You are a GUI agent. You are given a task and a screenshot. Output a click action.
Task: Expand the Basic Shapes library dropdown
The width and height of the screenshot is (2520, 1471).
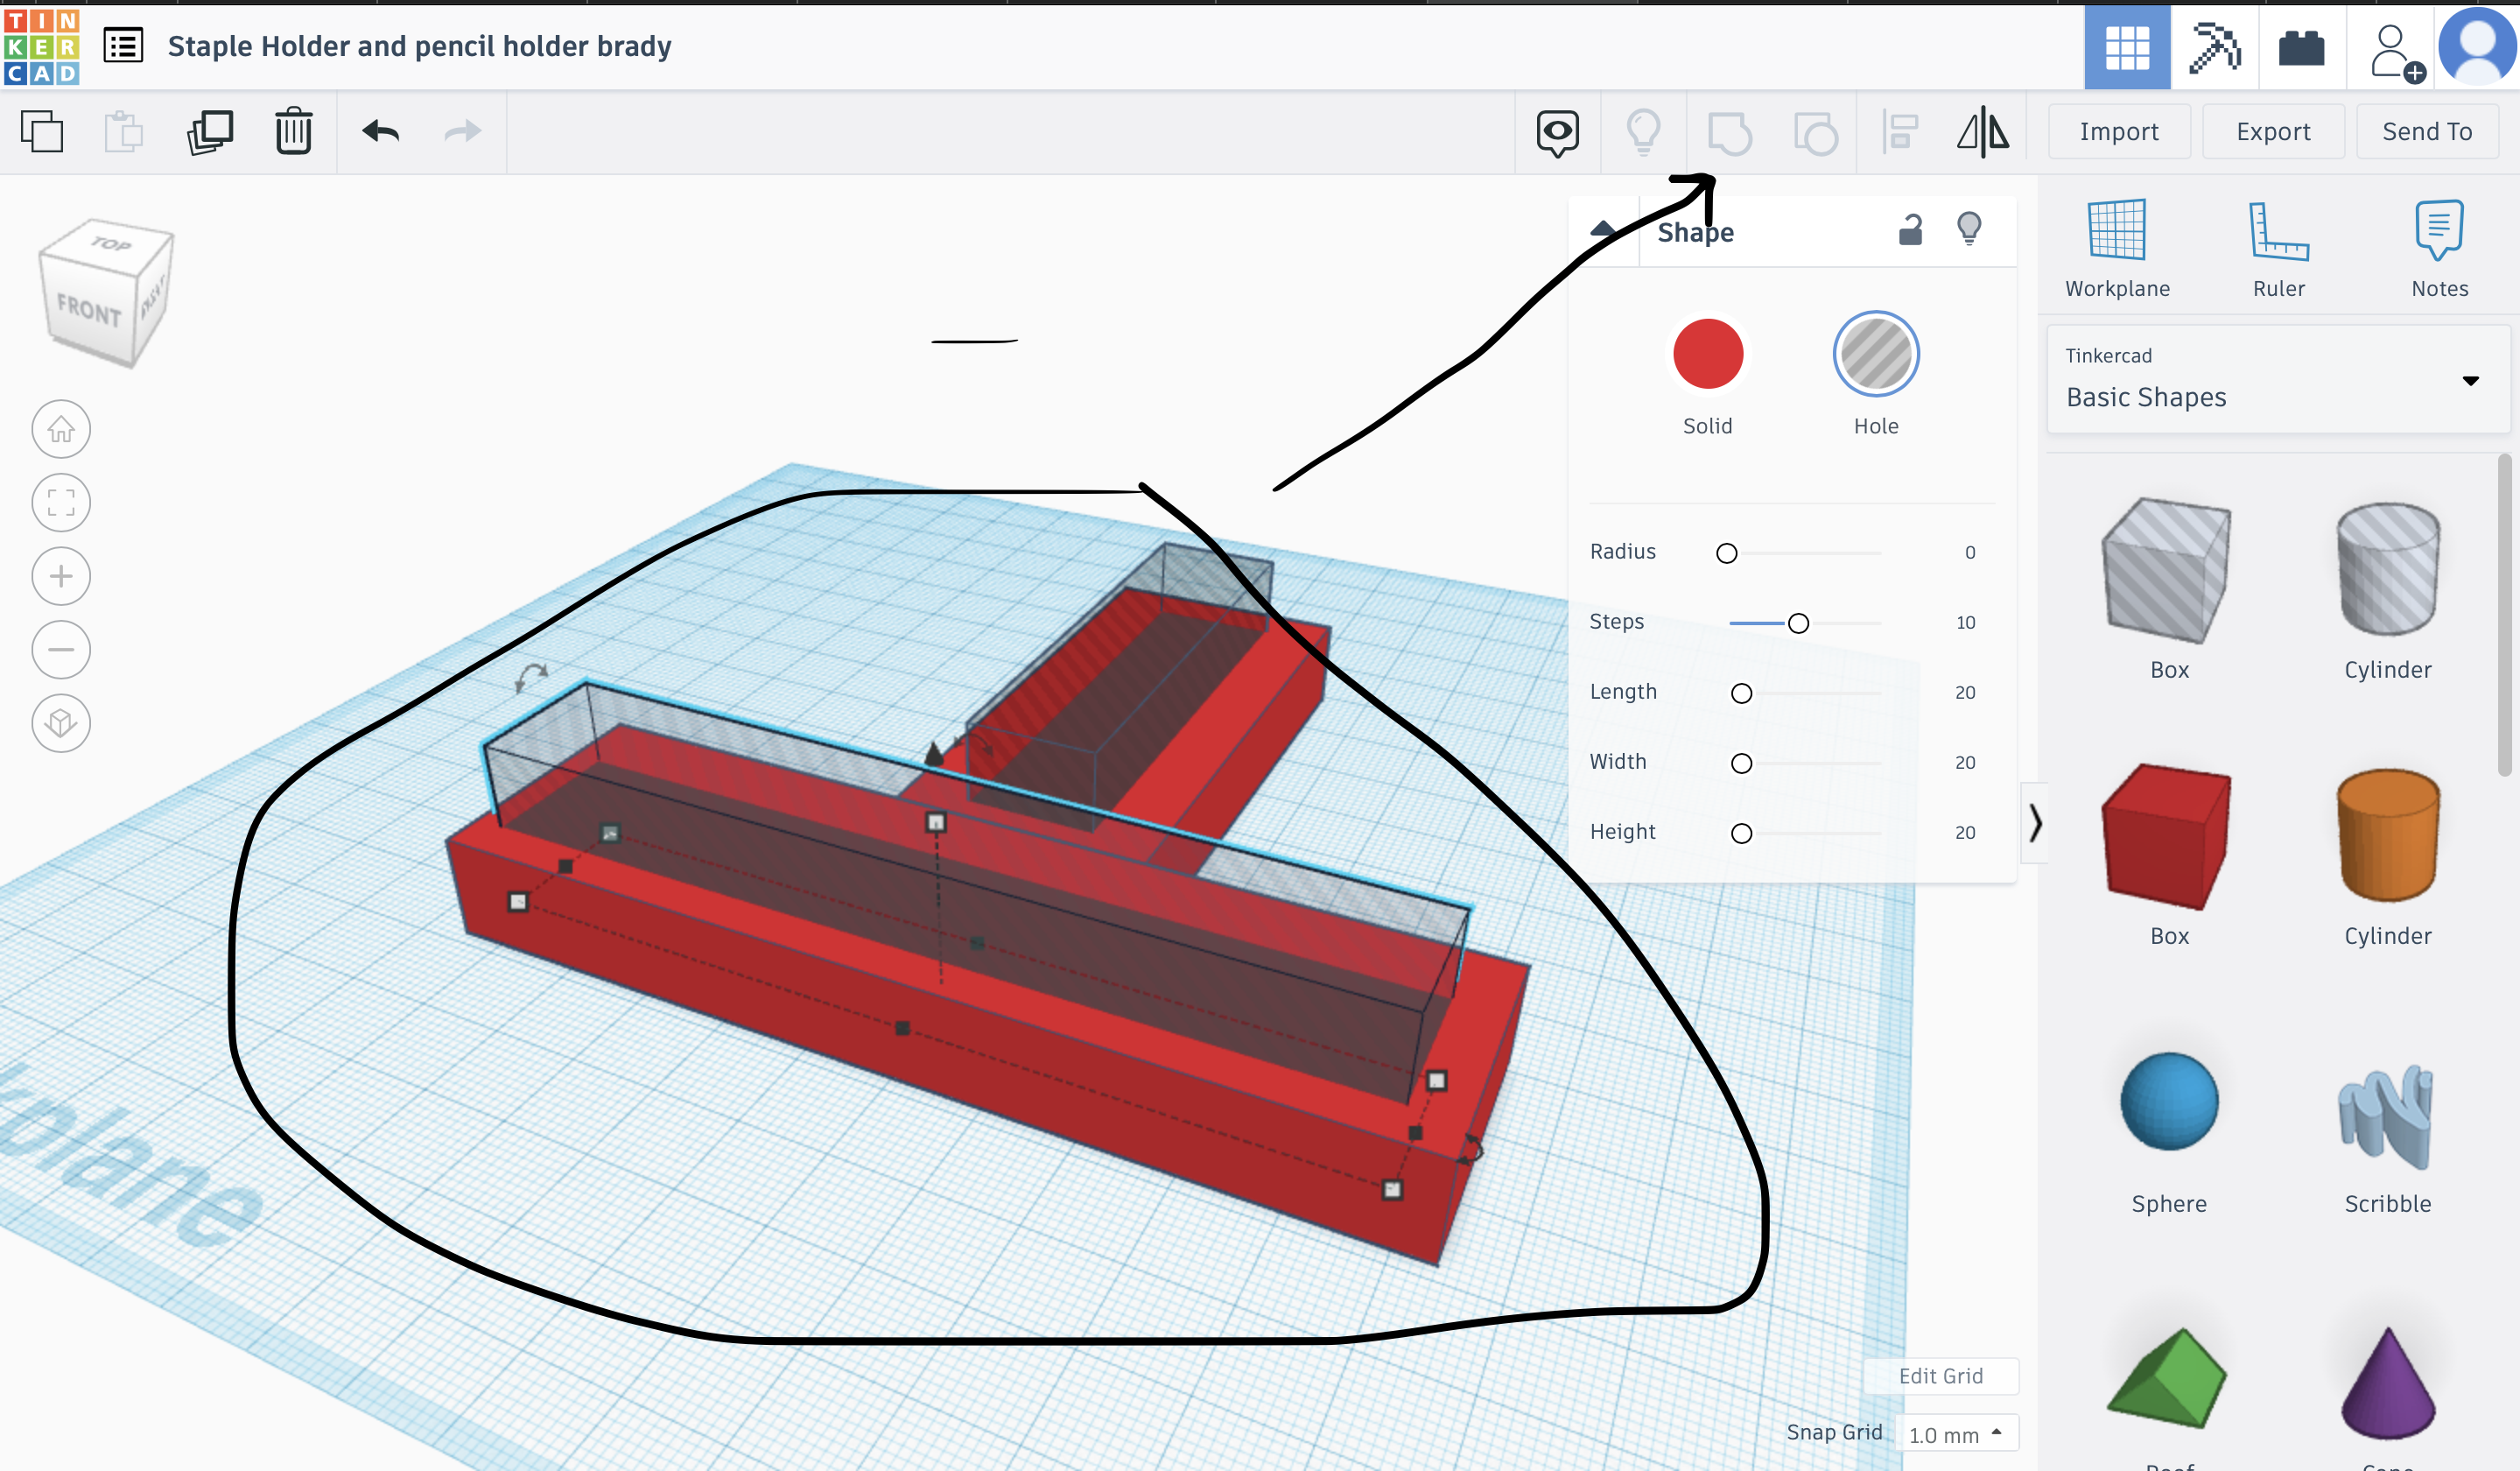pyautogui.click(x=2278, y=380)
